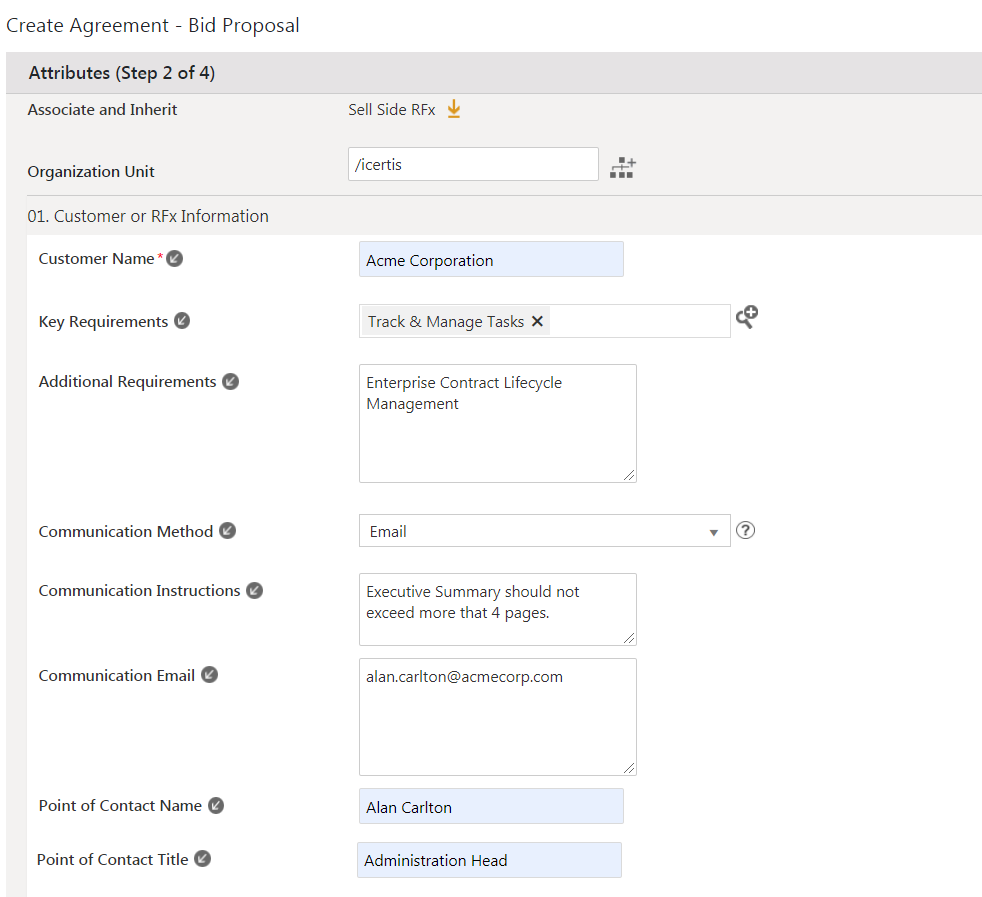The image size is (982, 897).
Task: Click the inherit icon next to Key Requirements
Action: [x=182, y=321]
